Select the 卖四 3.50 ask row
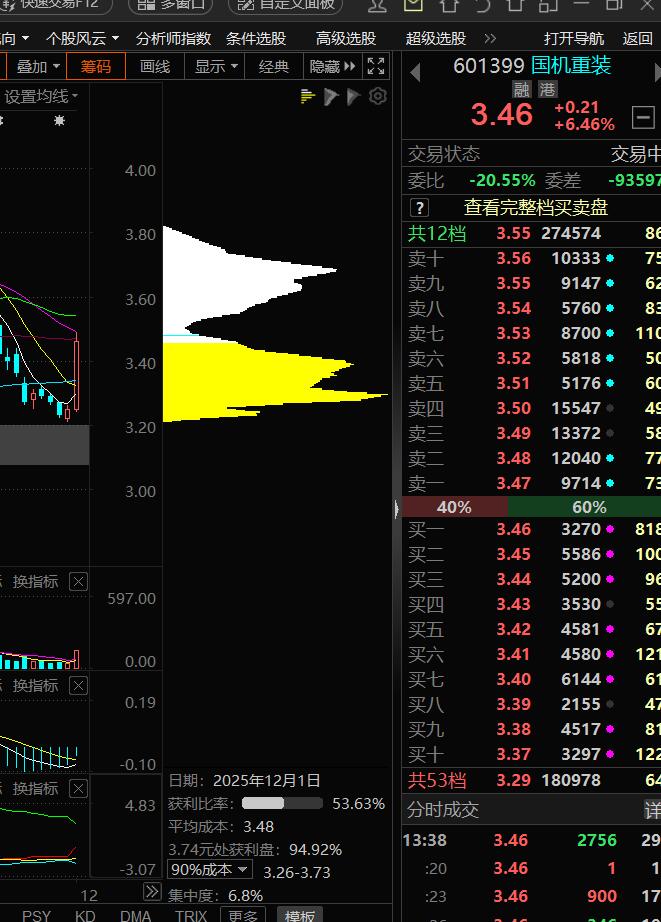 (532, 408)
